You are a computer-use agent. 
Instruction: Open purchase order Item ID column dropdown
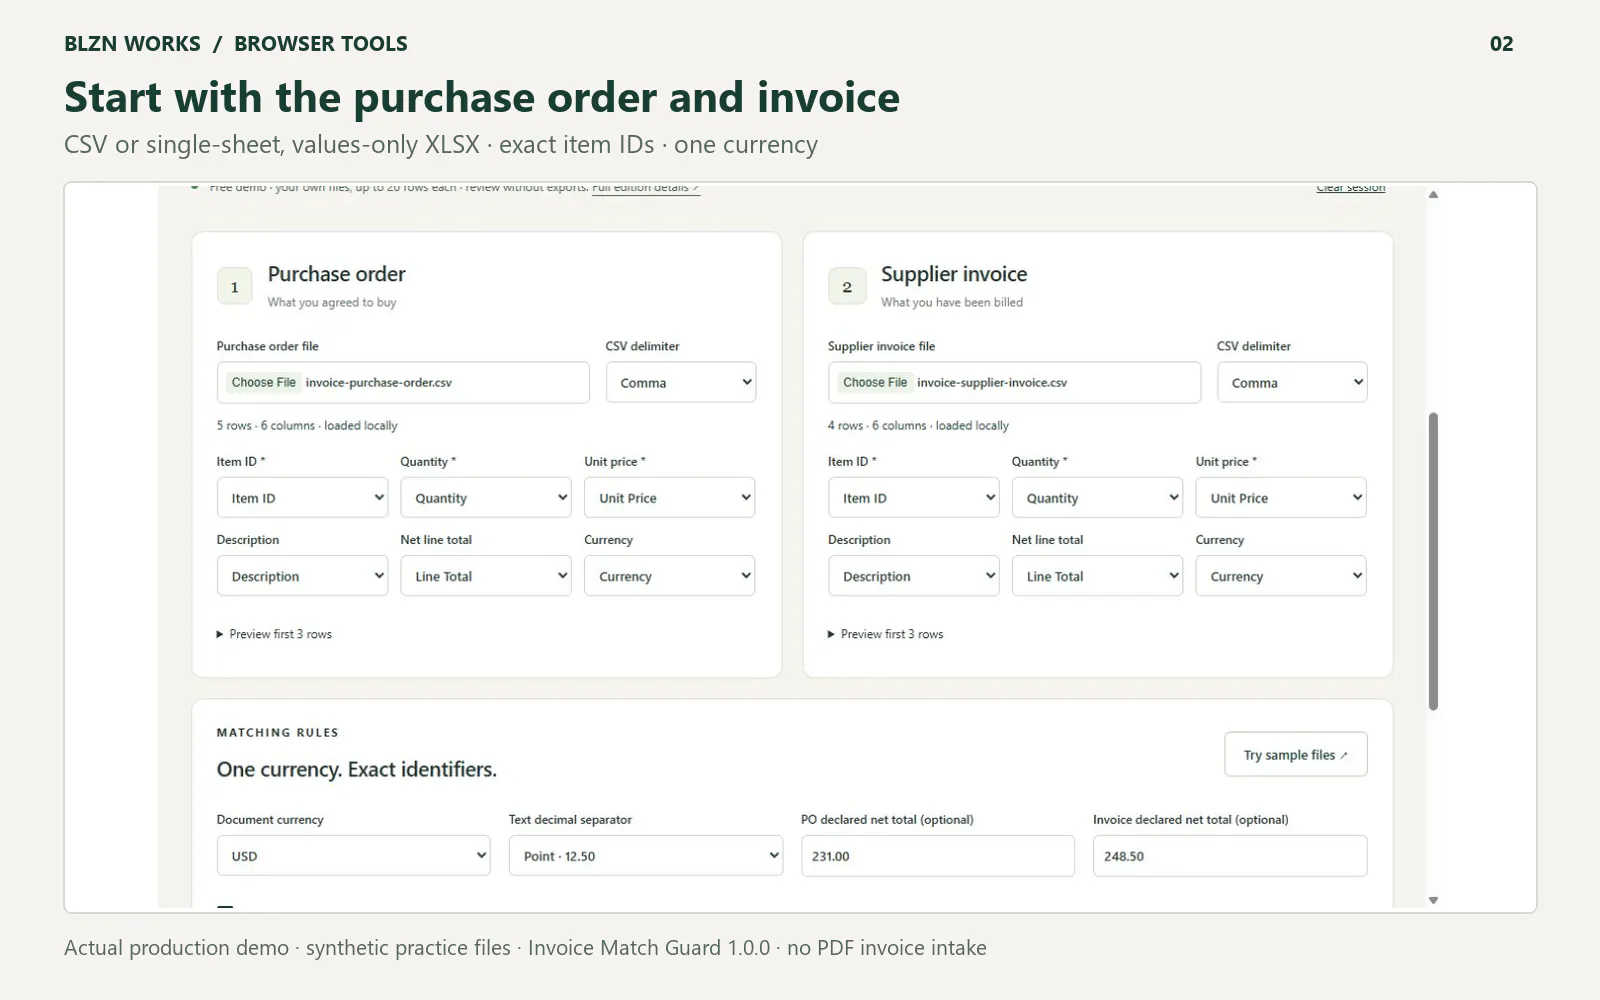click(302, 498)
